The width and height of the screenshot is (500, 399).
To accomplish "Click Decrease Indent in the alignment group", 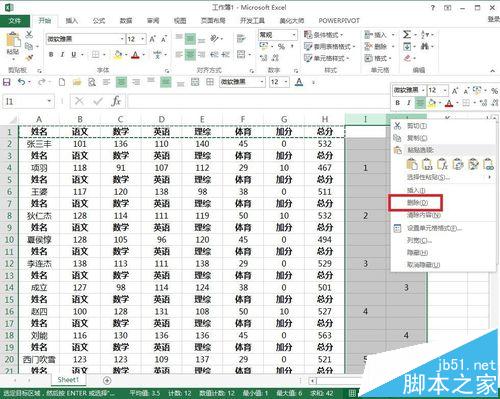I will (214, 54).
